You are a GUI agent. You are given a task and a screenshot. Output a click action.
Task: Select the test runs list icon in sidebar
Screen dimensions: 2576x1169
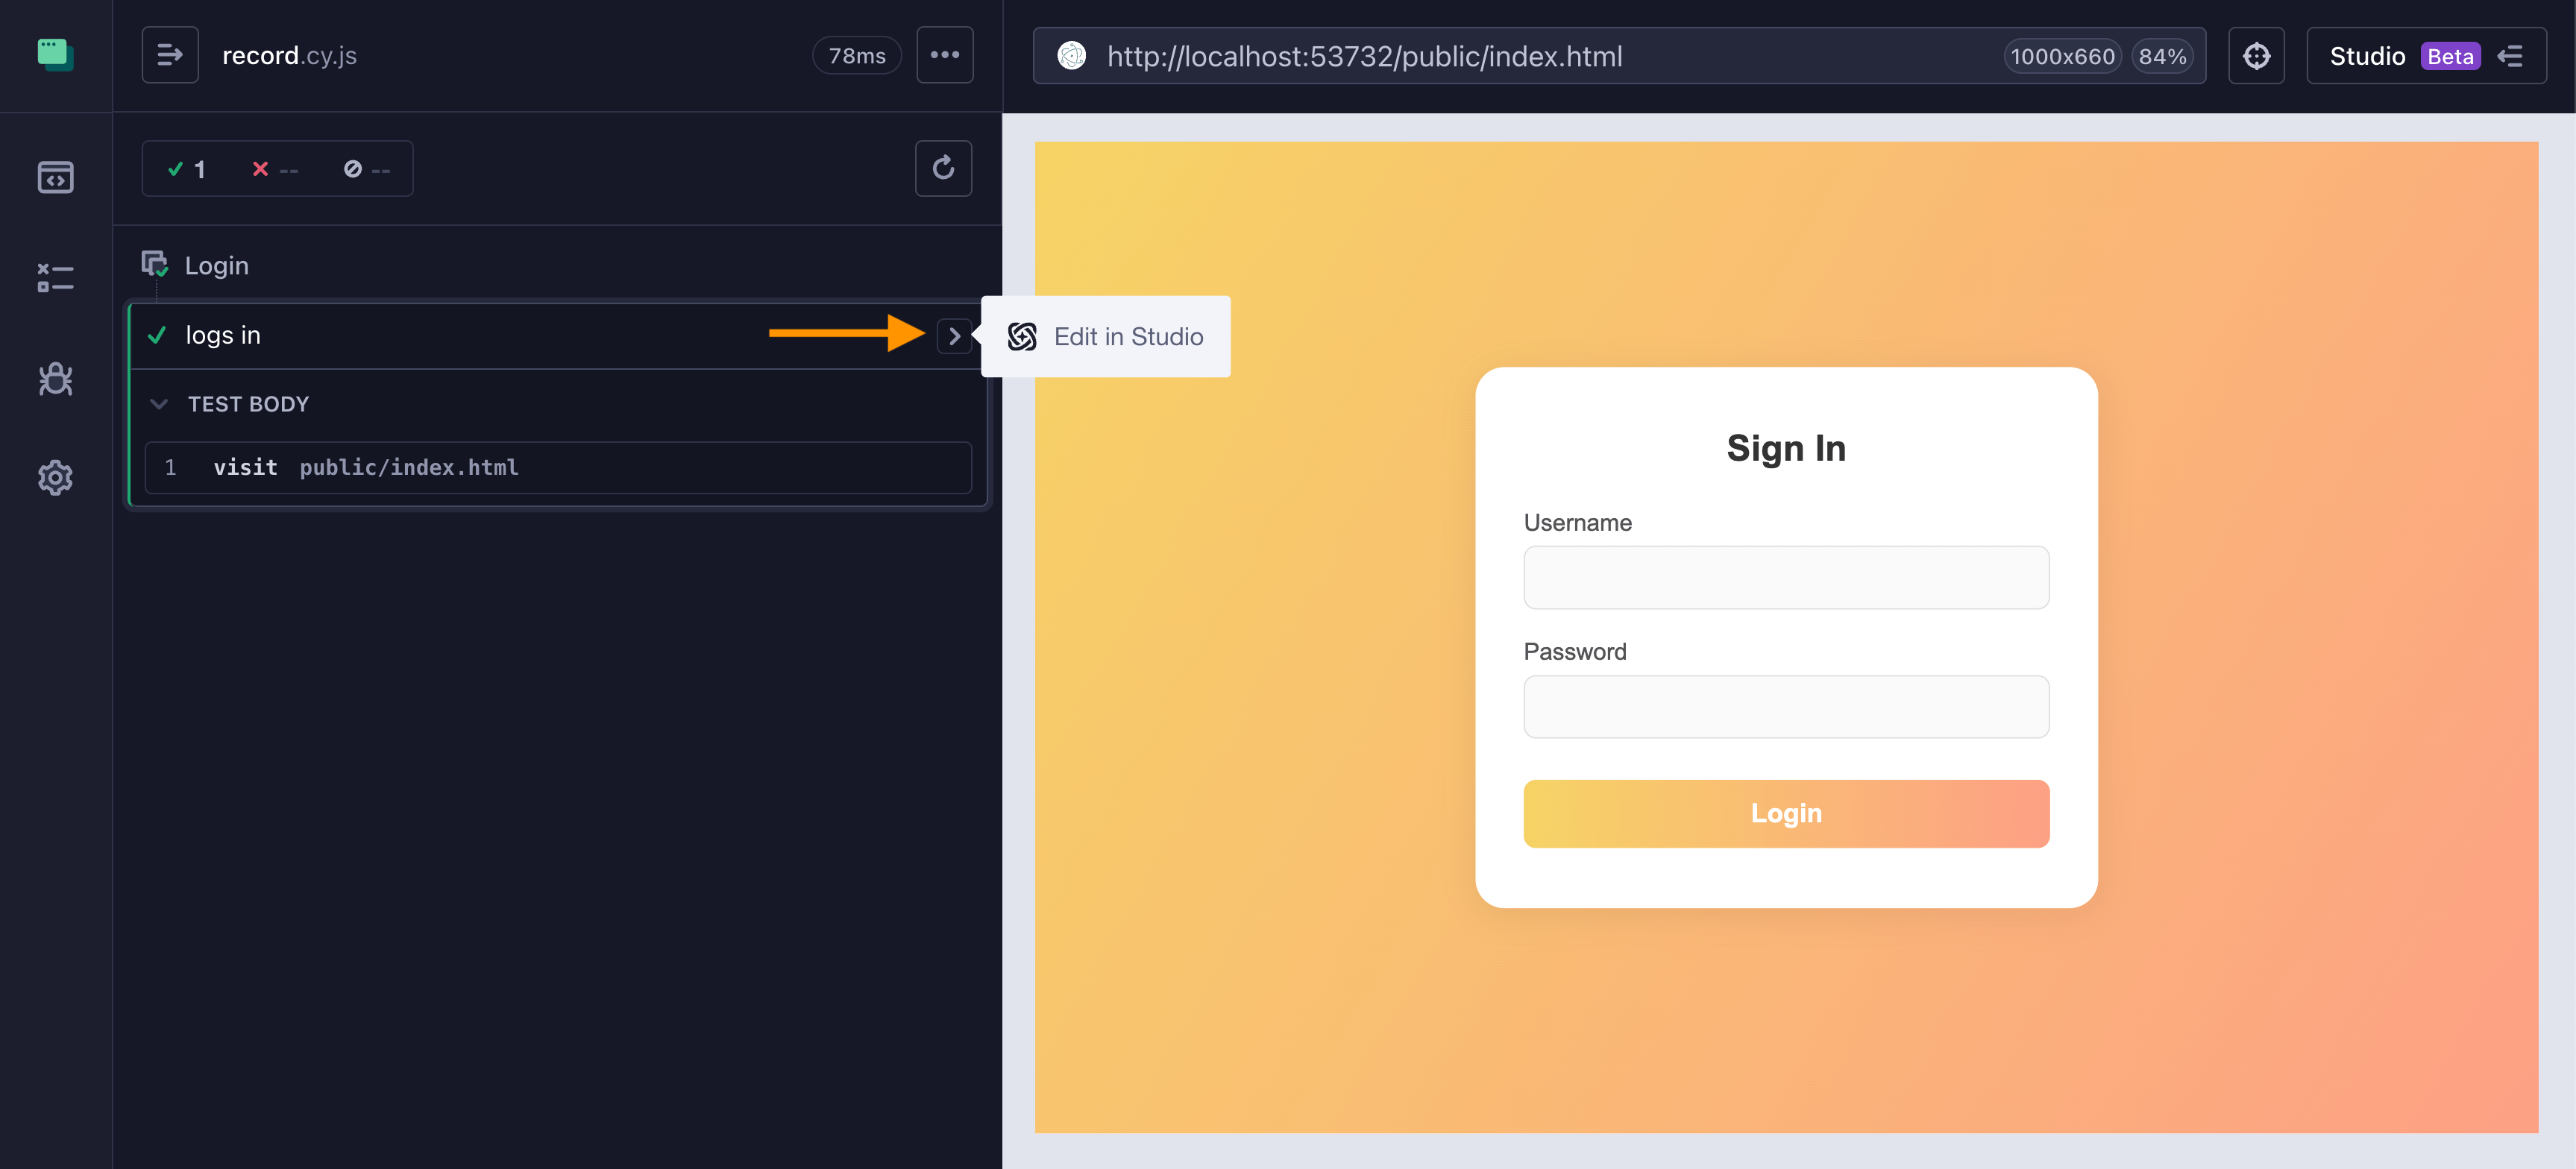[55, 277]
